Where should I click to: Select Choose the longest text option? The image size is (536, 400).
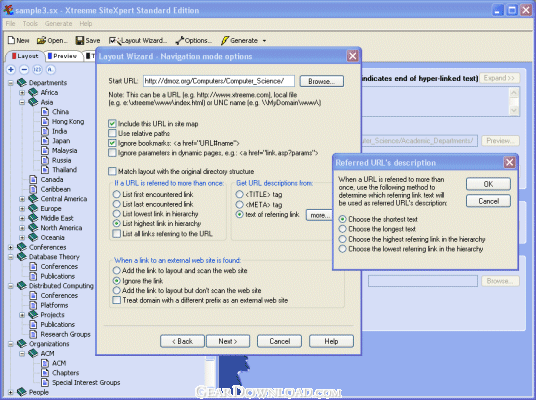pos(343,229)
